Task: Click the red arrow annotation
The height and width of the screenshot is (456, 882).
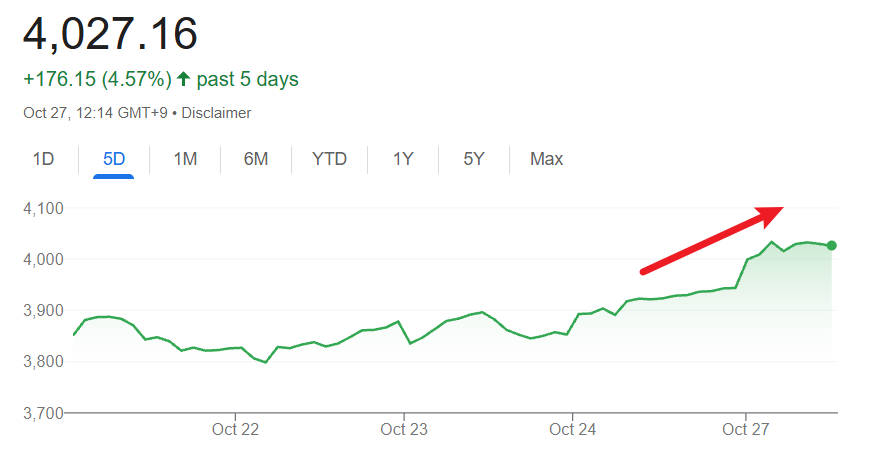Action: (x=712, y=239)
